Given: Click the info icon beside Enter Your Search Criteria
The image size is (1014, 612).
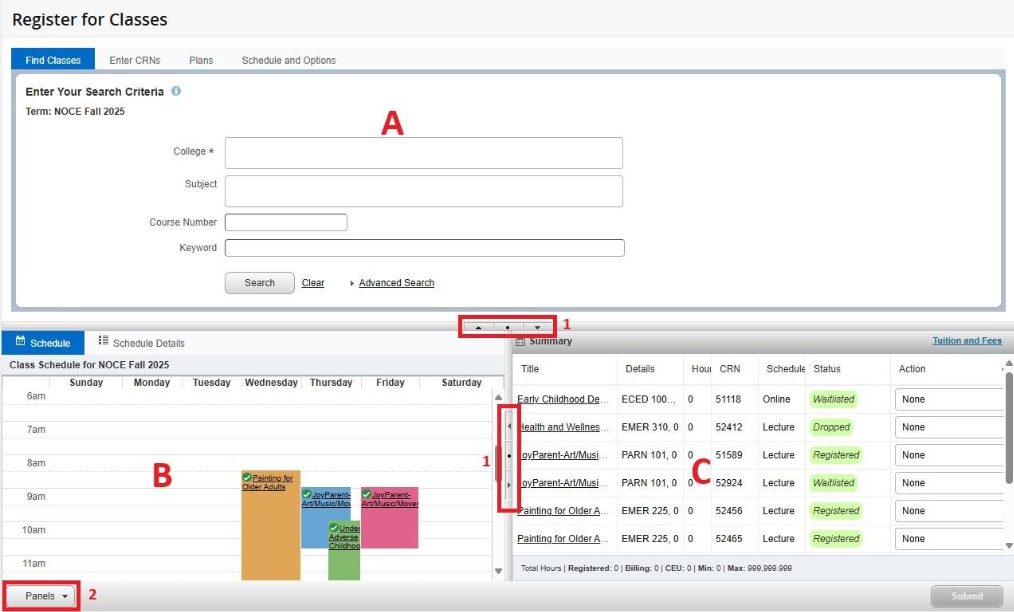Looking at the screenshot, I should pos(176,91).
